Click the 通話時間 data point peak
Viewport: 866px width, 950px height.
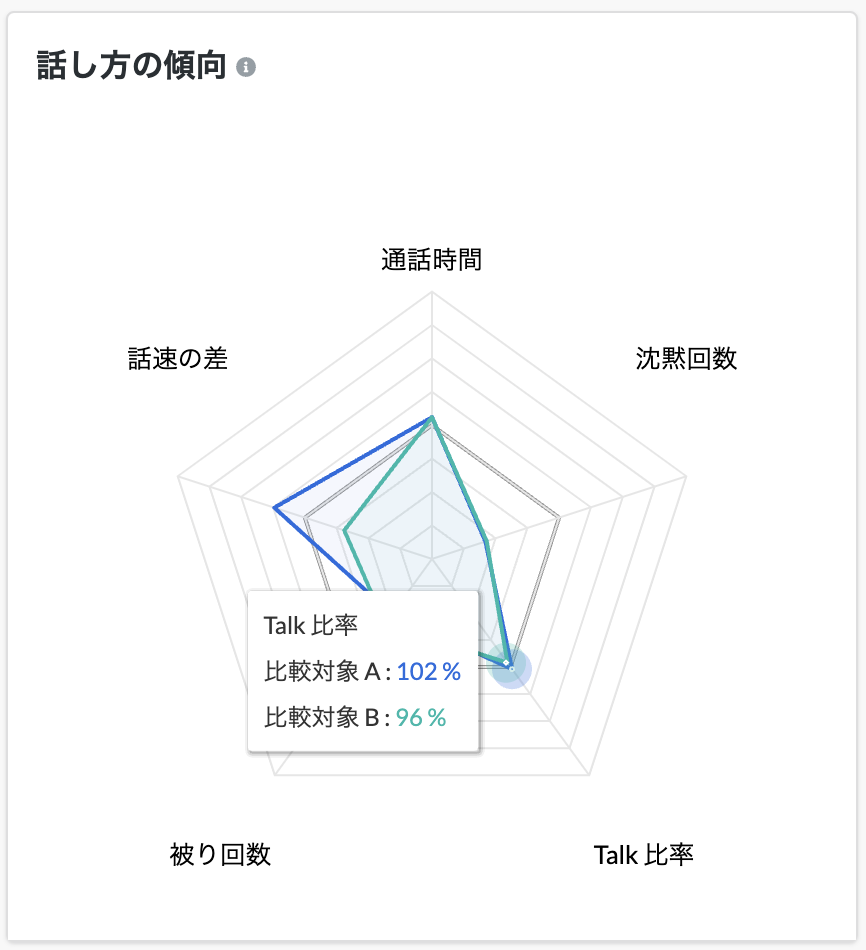click(432, 417)
